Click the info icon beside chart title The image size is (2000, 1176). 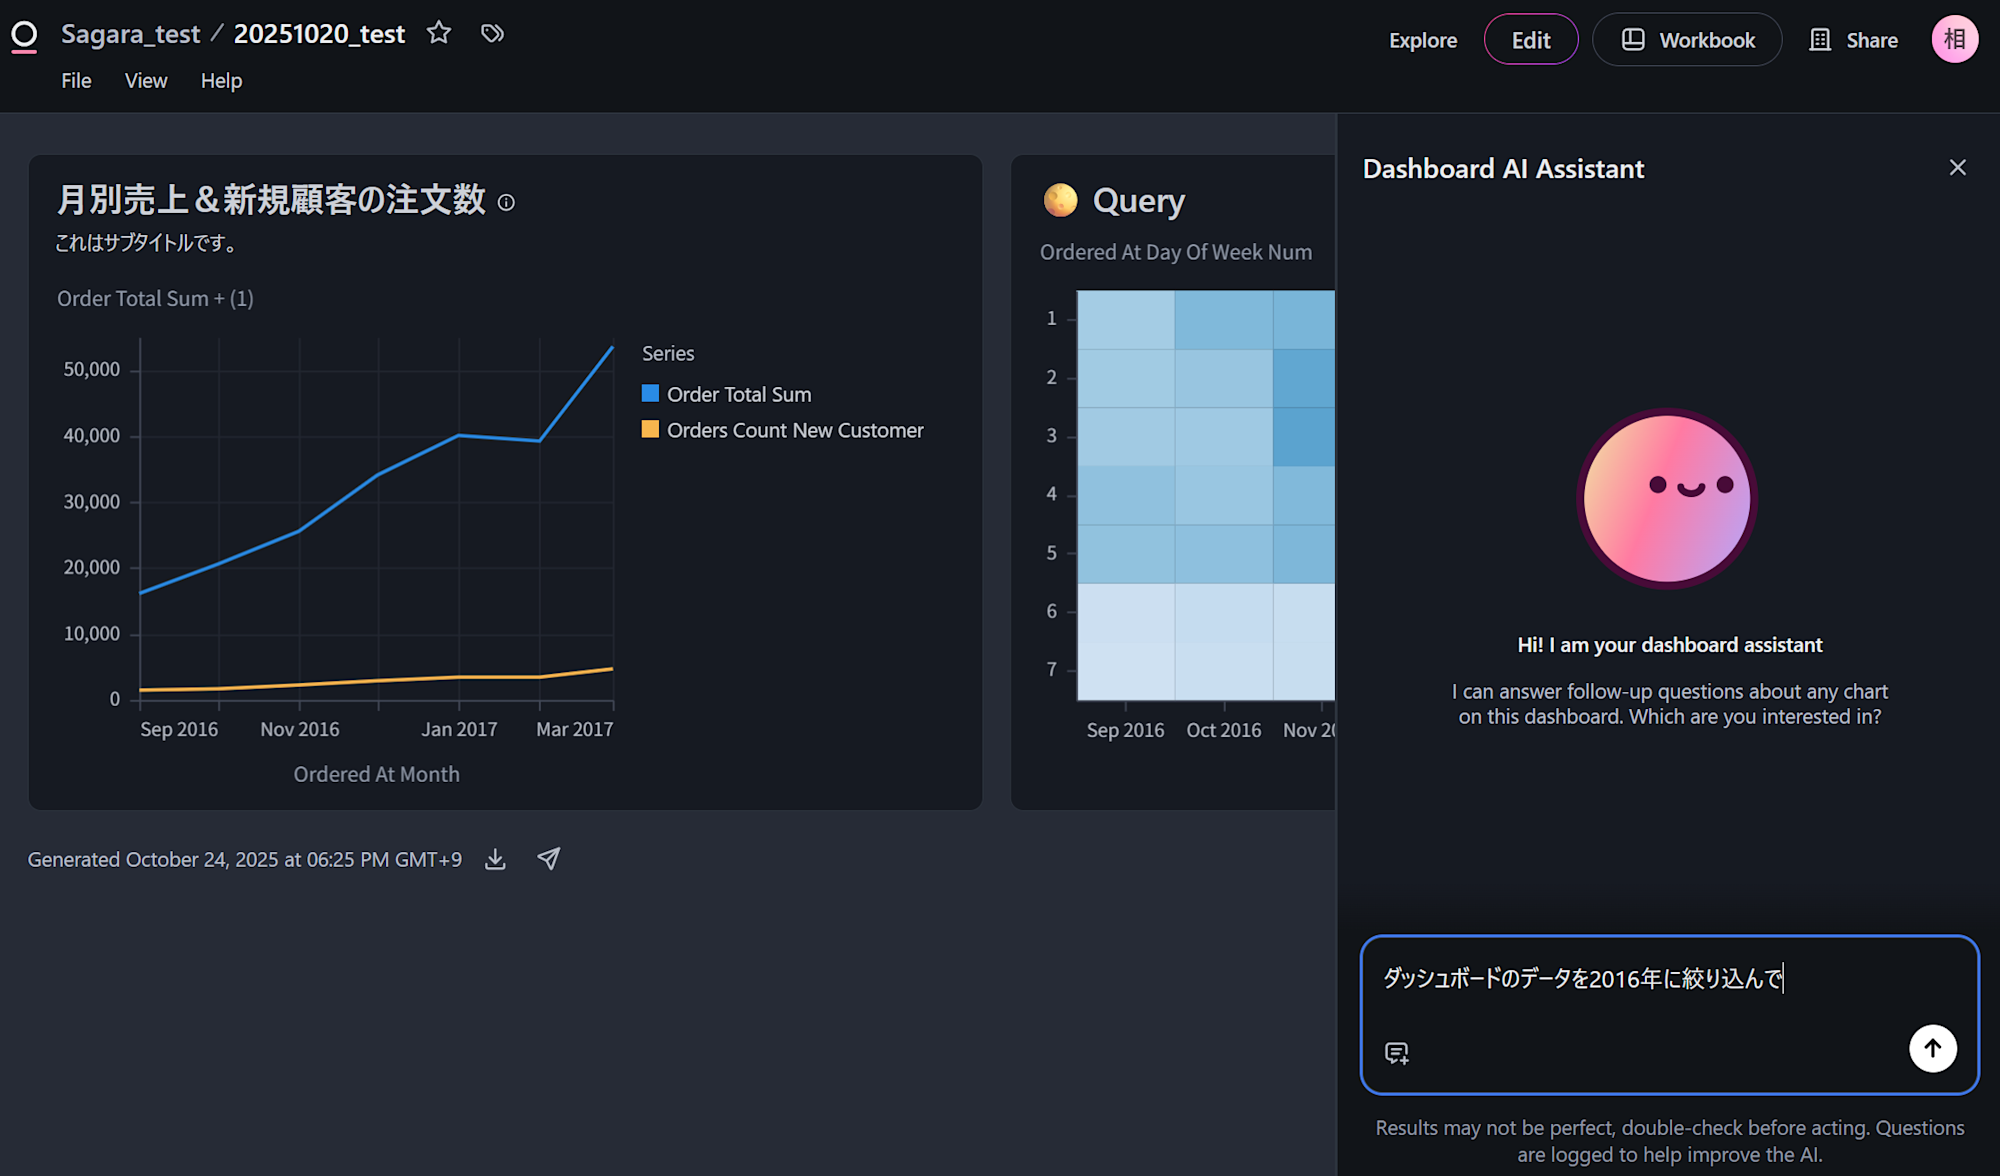point(506,203)
